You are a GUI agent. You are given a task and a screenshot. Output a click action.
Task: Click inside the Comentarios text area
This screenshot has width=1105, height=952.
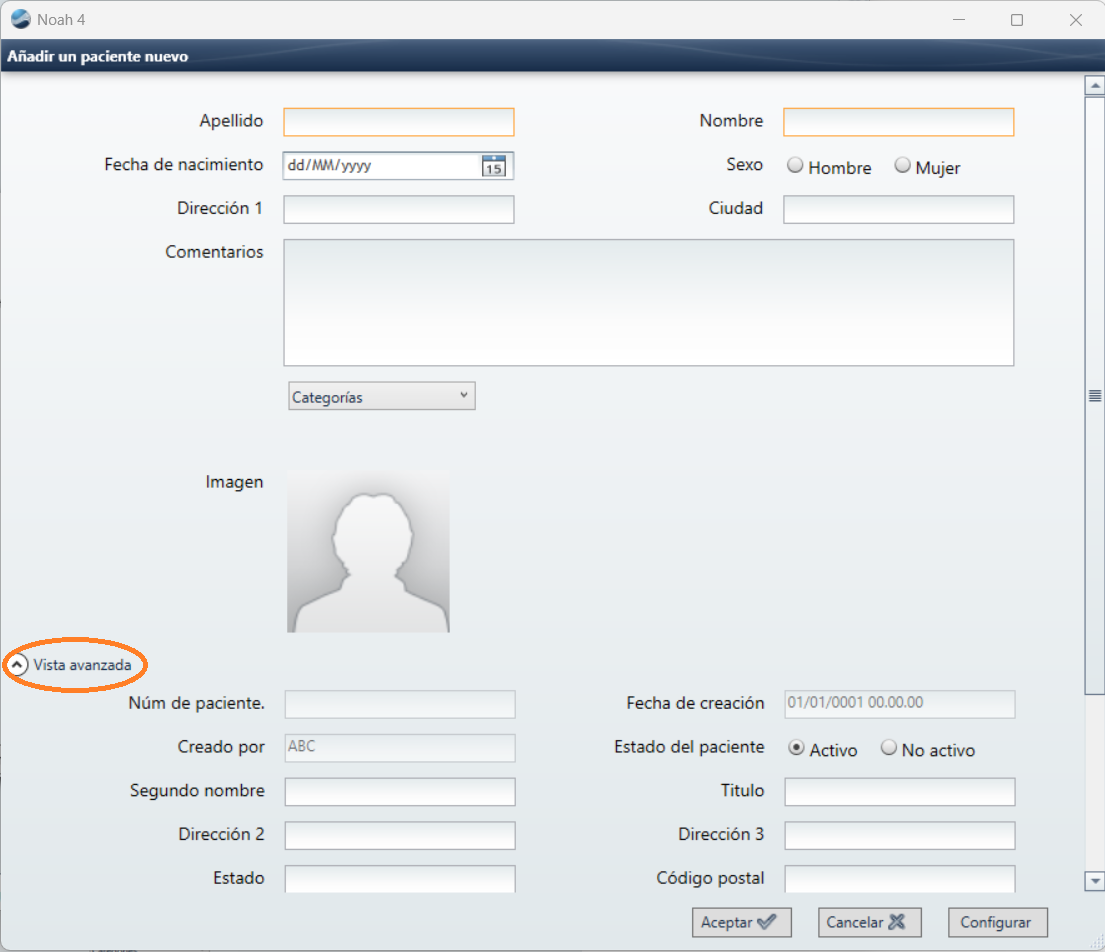(648, 302)
